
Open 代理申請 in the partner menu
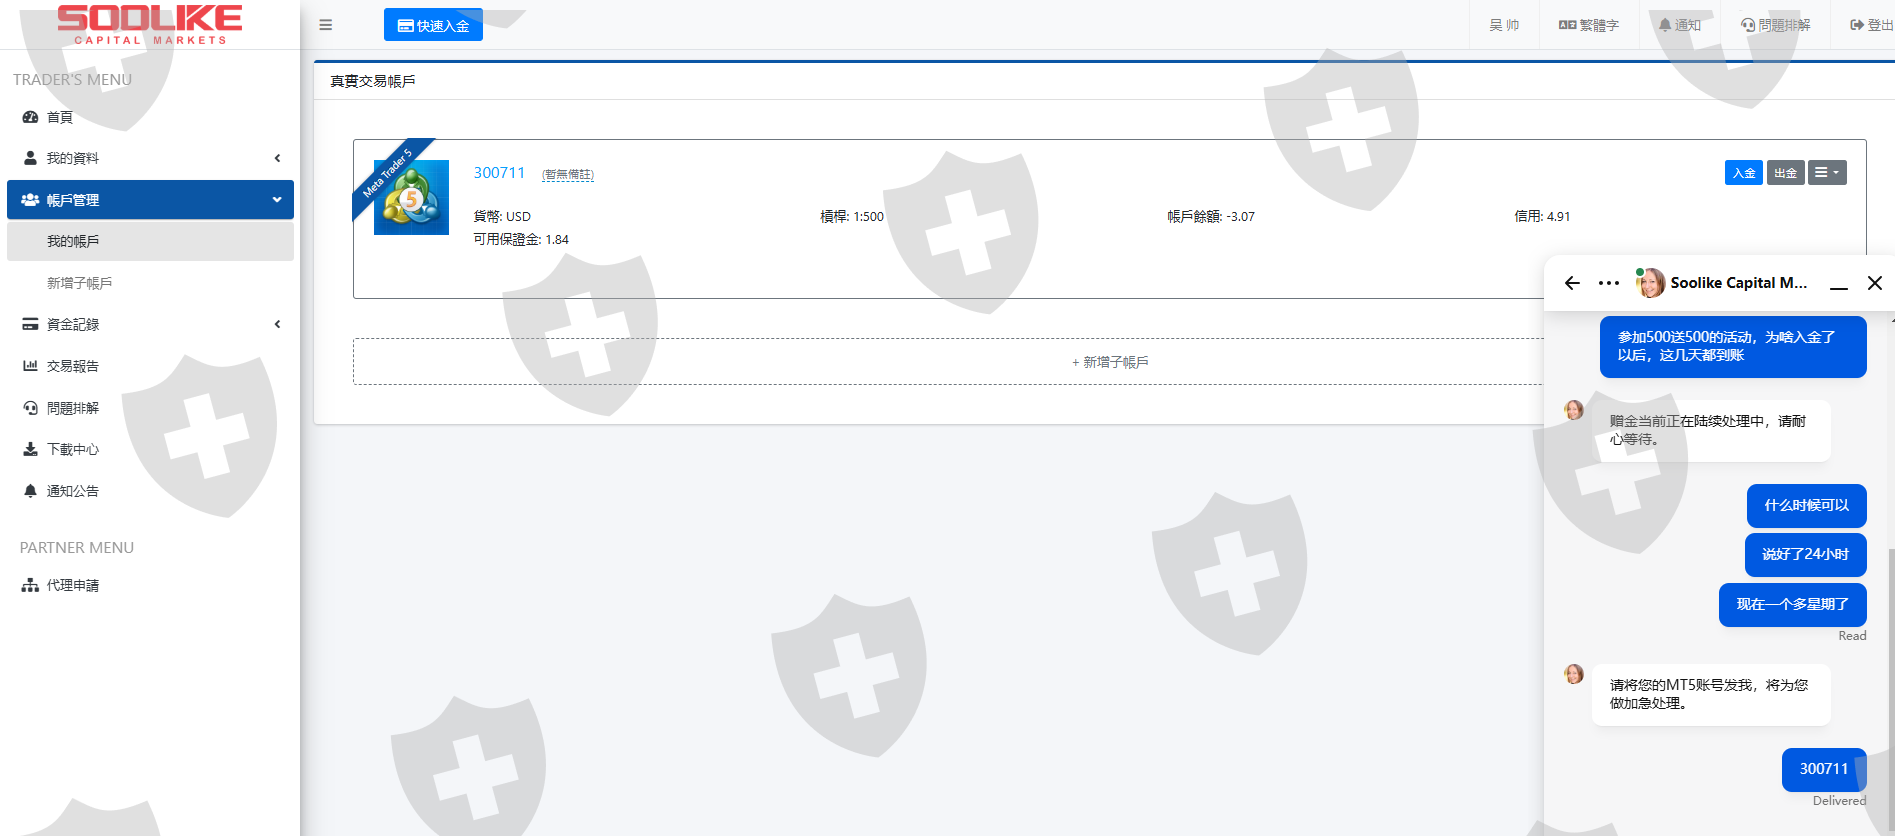150,585
